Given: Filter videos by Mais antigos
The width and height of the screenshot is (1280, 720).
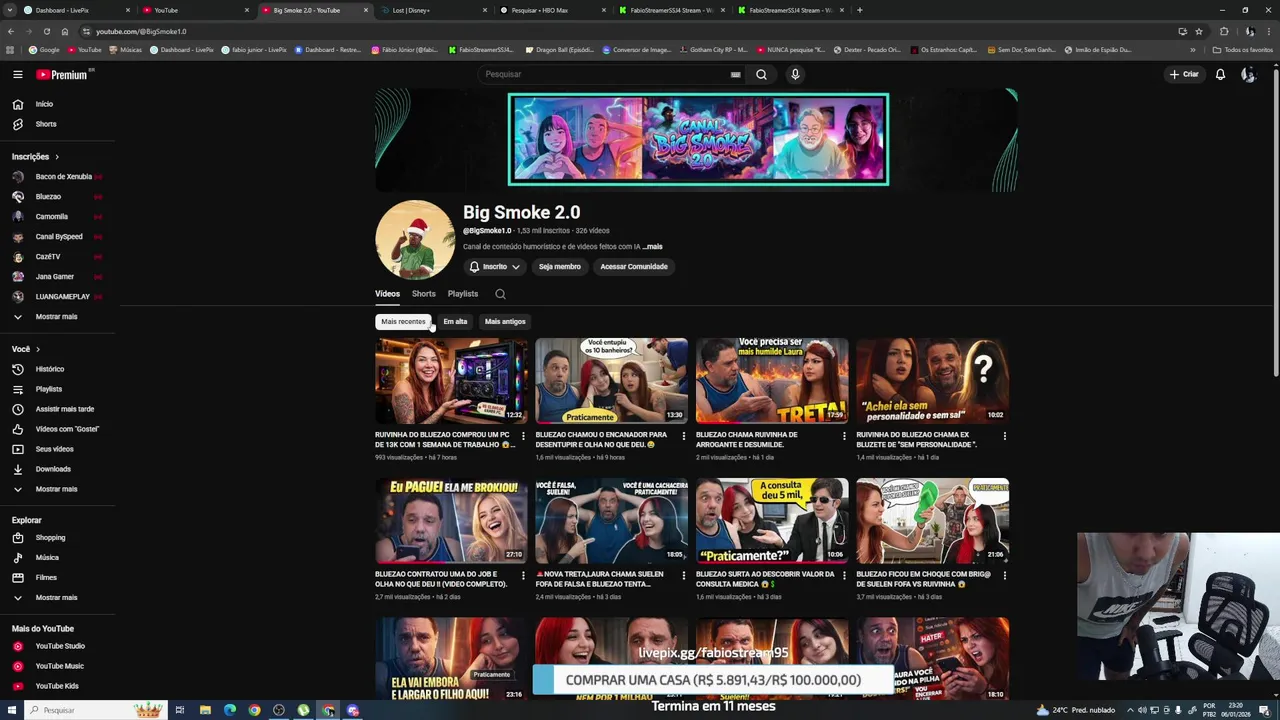Looking at the screenshot, I should click(505, 322).
